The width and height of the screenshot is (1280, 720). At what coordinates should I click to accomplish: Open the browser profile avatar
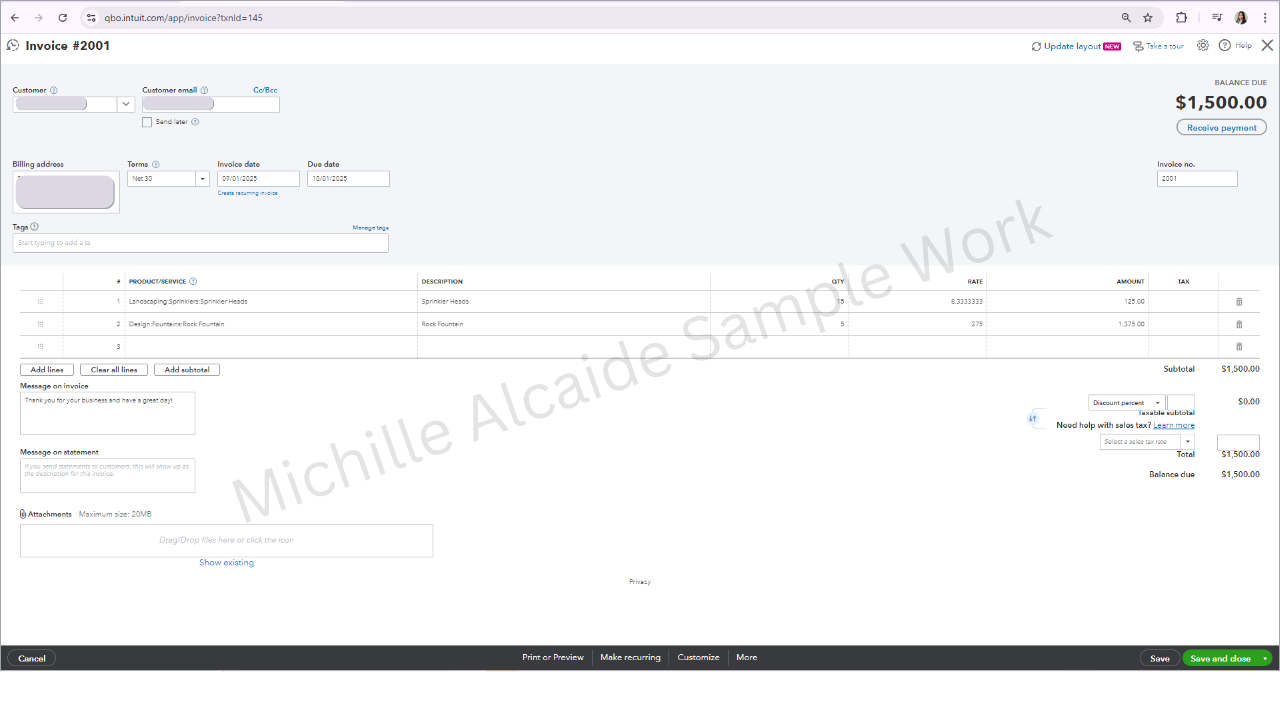click(1241, 18)
